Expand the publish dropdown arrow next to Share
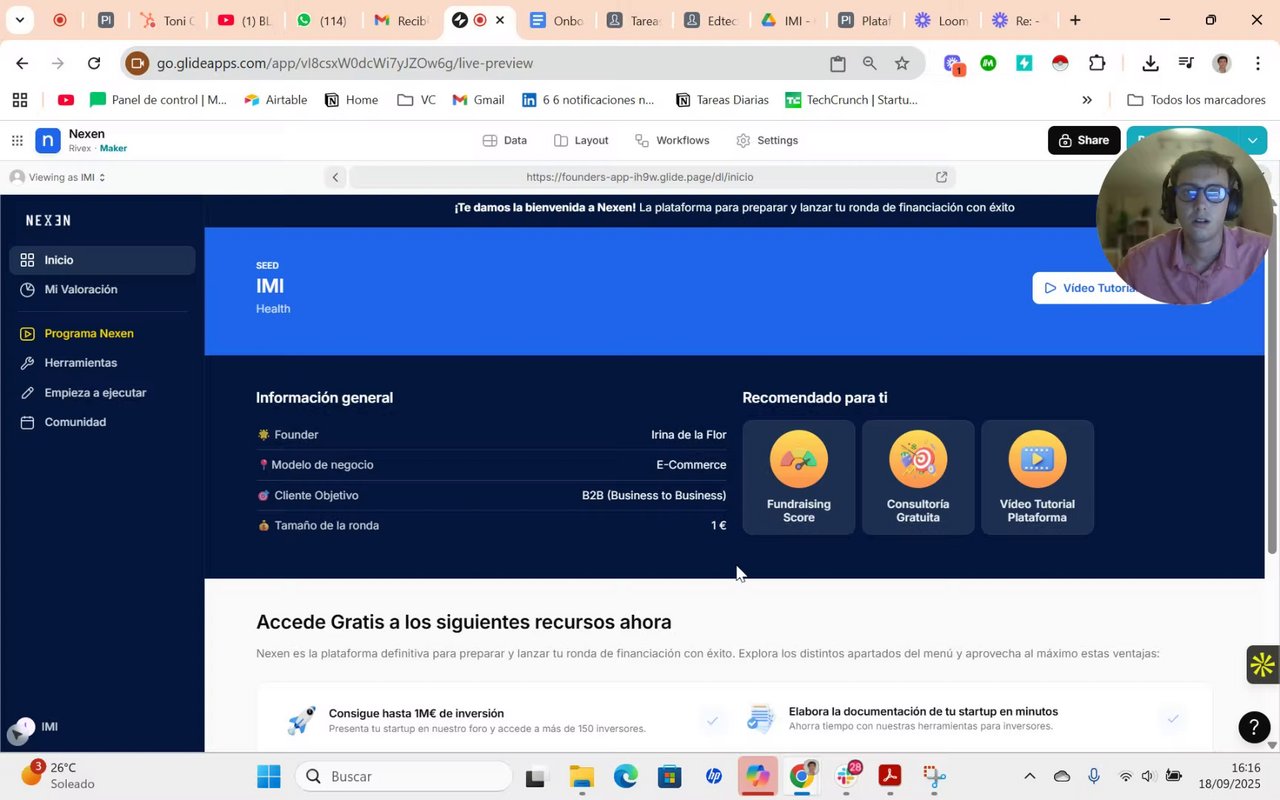1280x800 pixels. (x=1252, y=140)
